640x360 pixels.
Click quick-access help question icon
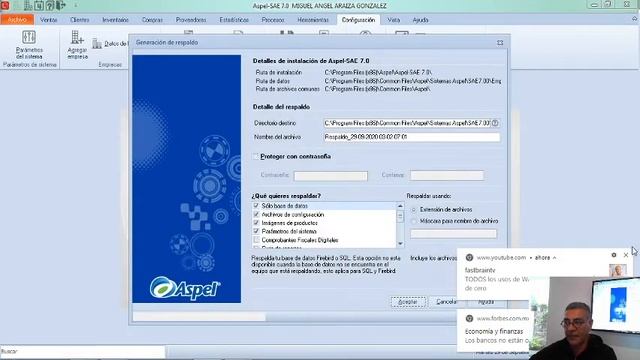tap(49, 5)
